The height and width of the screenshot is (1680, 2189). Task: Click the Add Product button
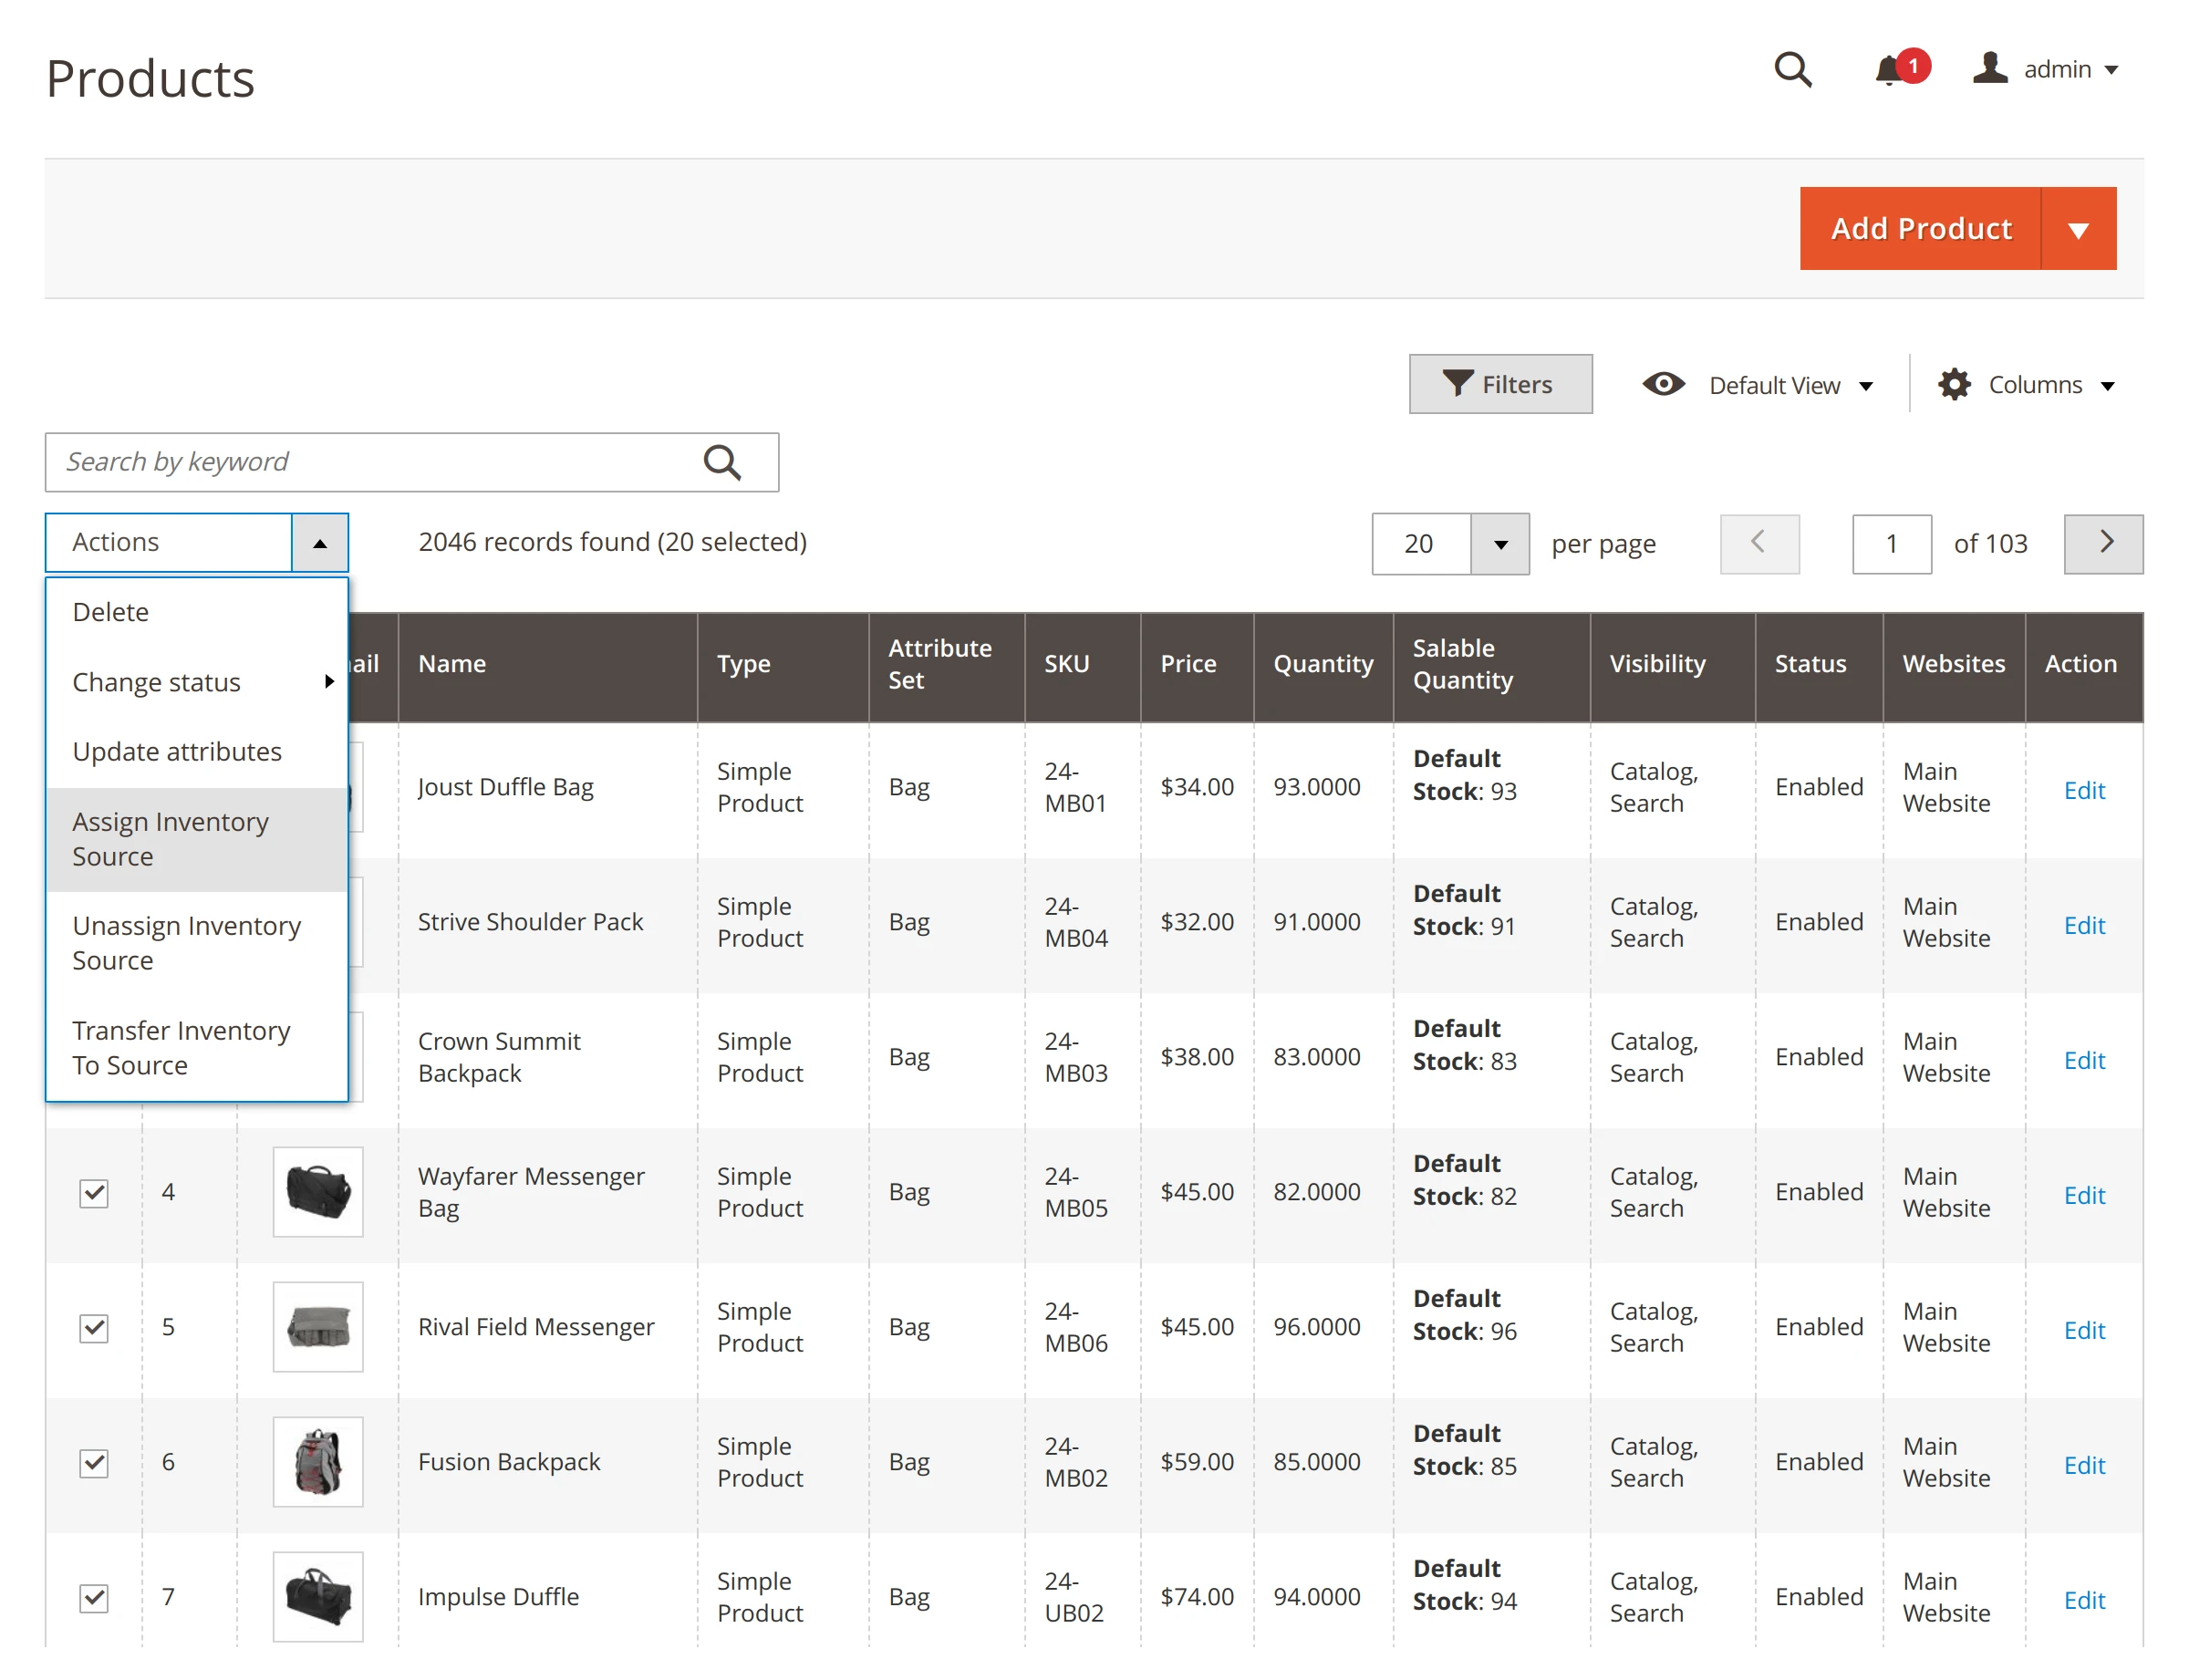1918,228
